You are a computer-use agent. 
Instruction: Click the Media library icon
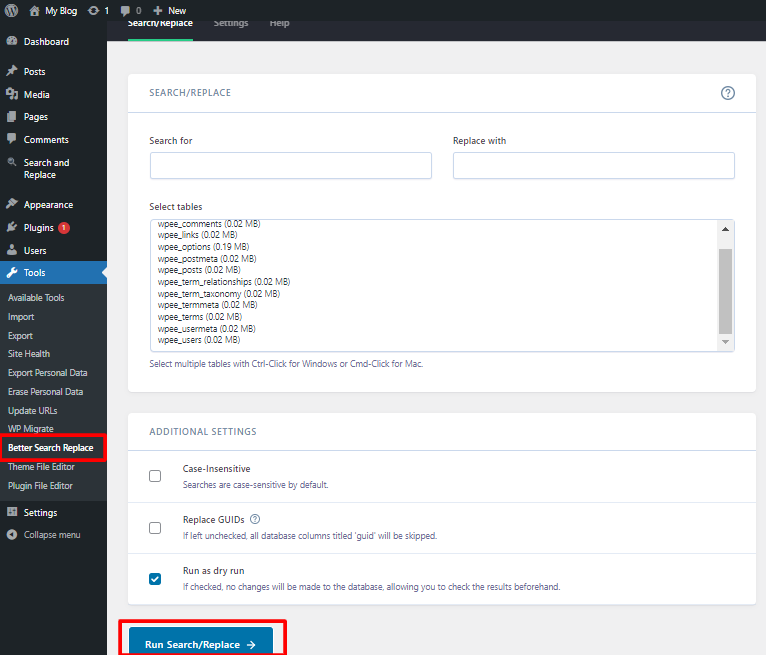coord(12,94)
